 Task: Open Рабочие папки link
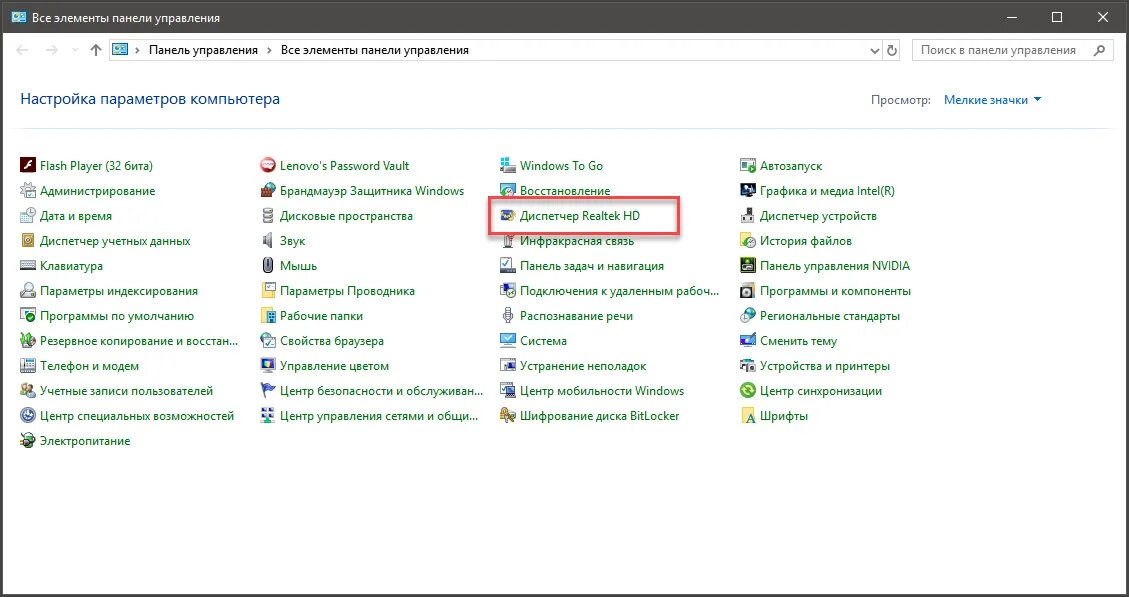(x=321, y=315)
